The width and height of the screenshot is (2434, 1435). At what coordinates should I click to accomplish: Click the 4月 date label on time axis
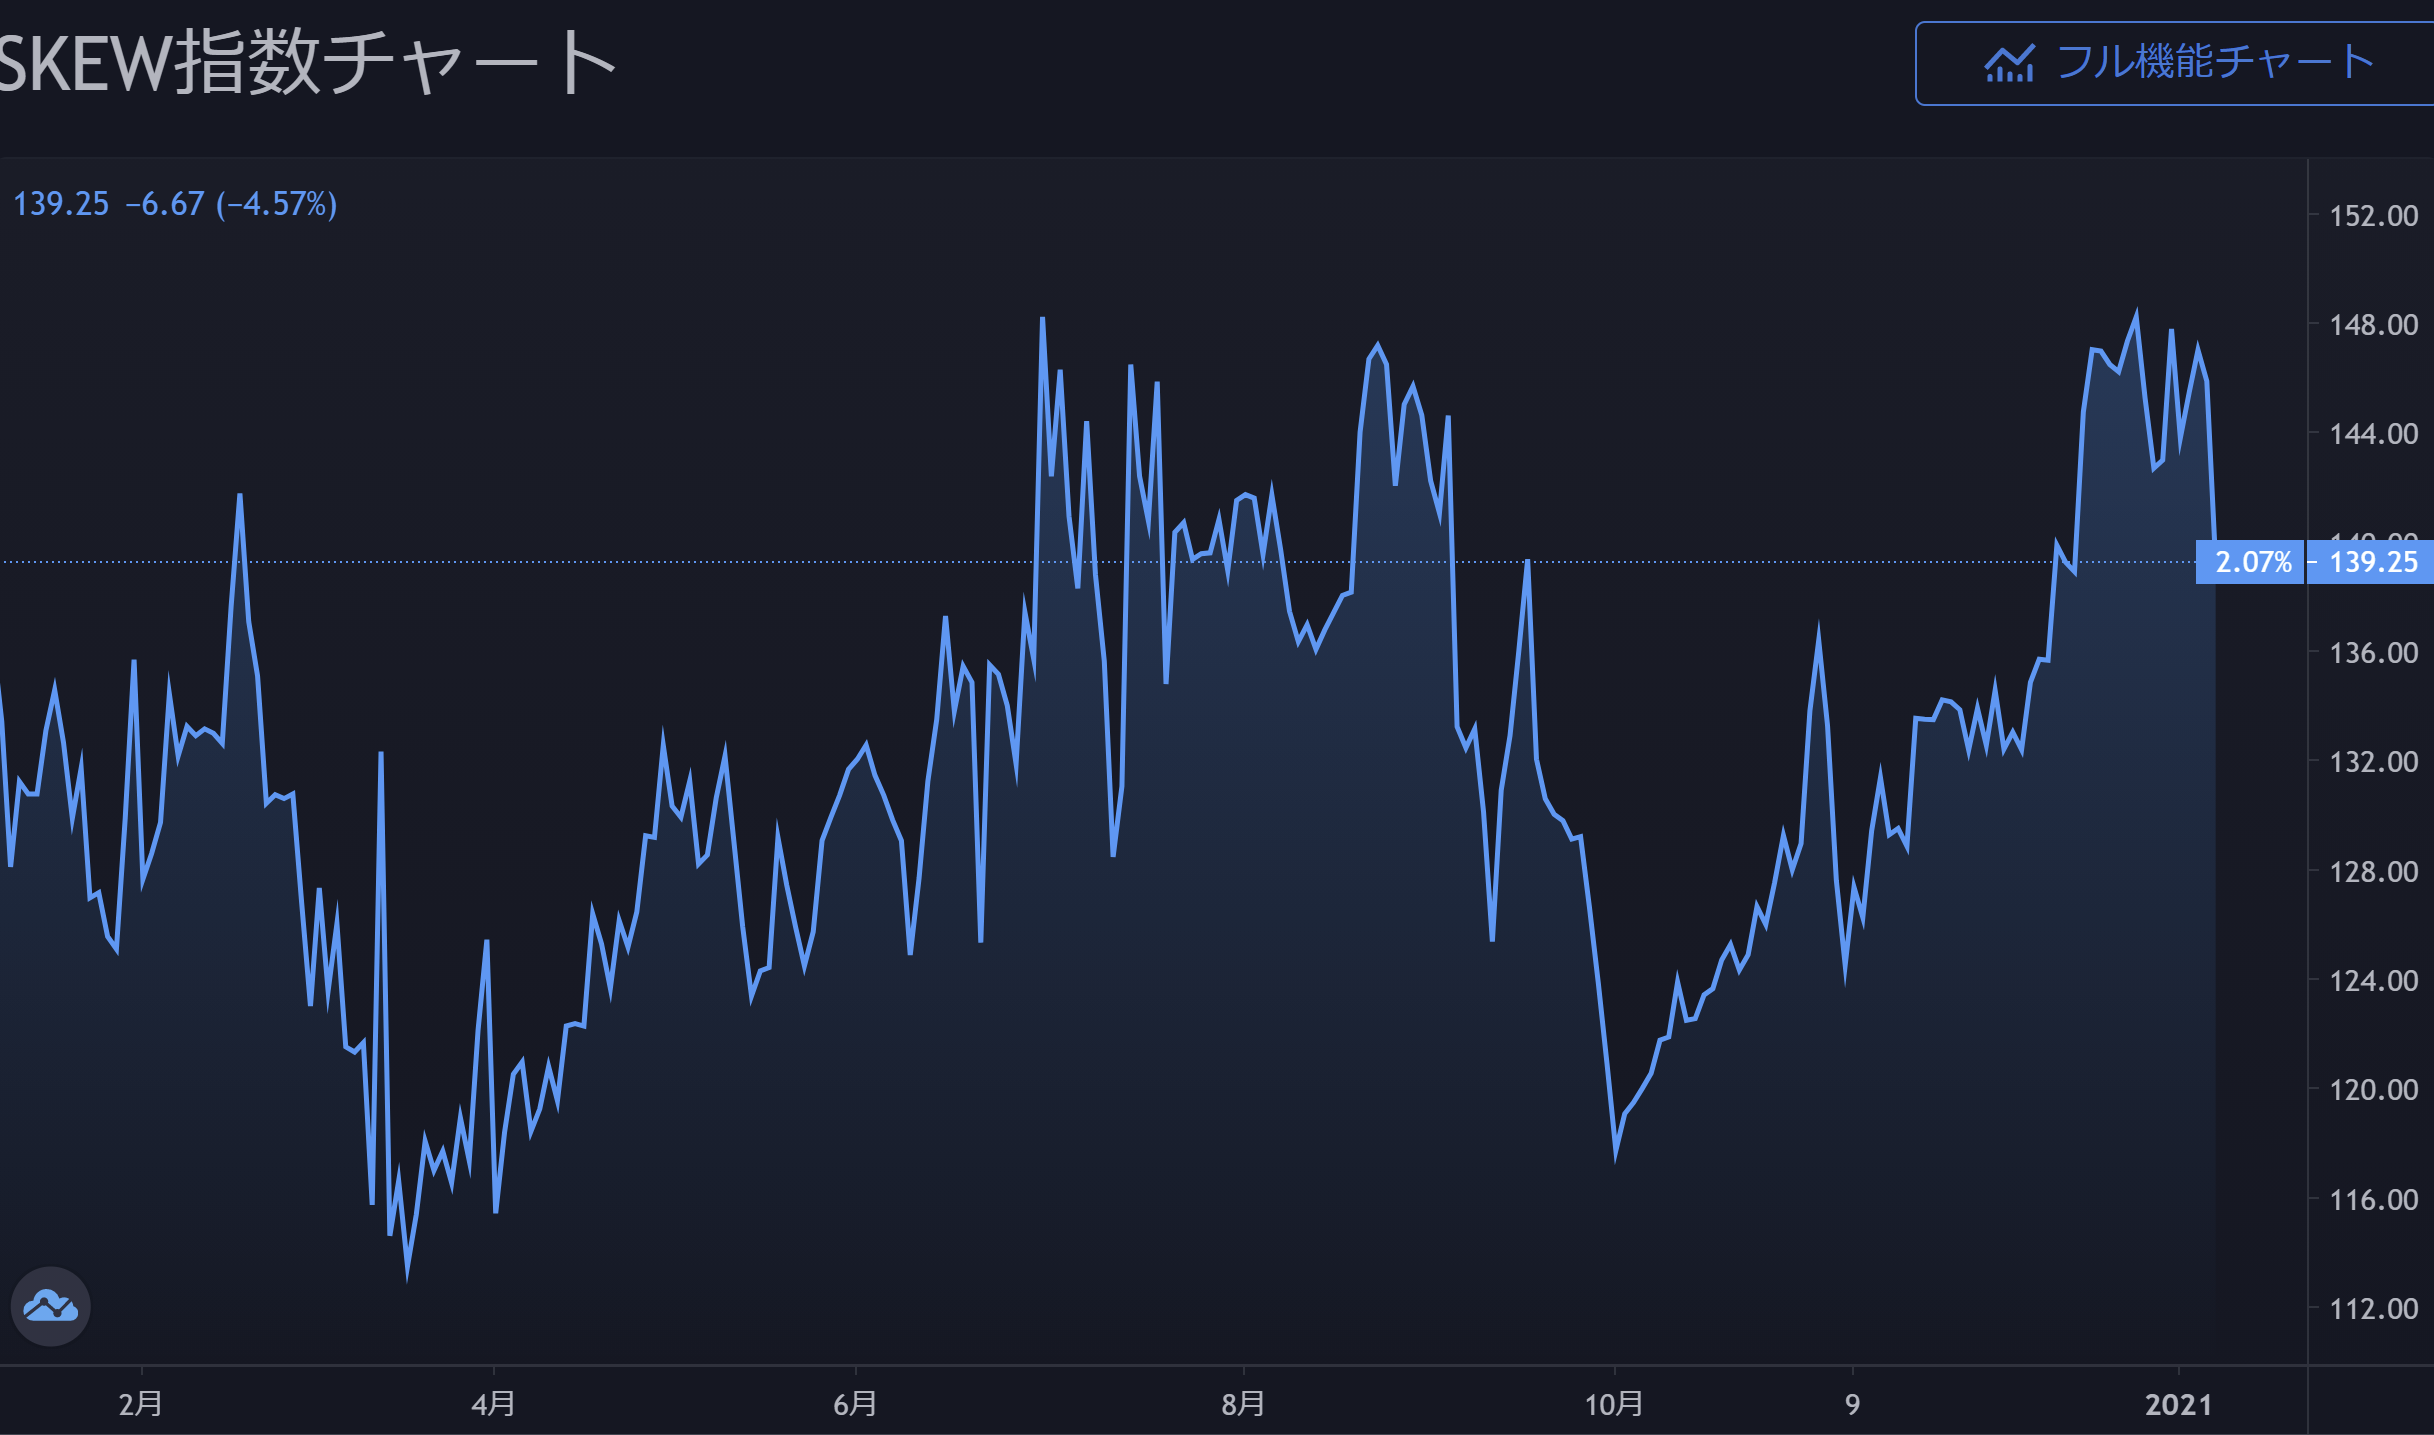click(x=493, y=1404)
